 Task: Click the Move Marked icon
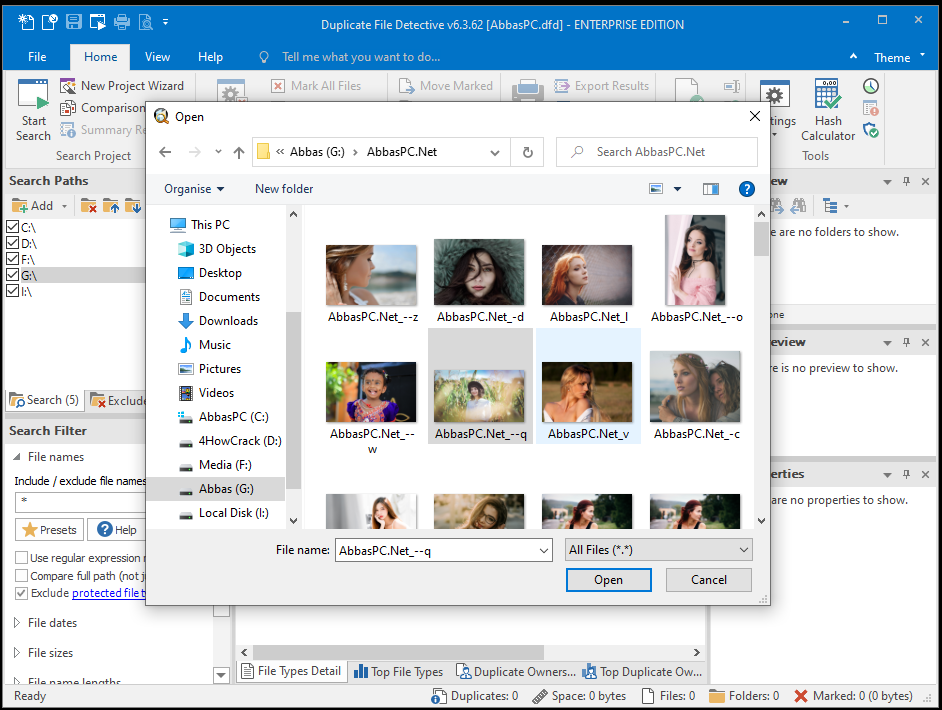click(407, 86)
